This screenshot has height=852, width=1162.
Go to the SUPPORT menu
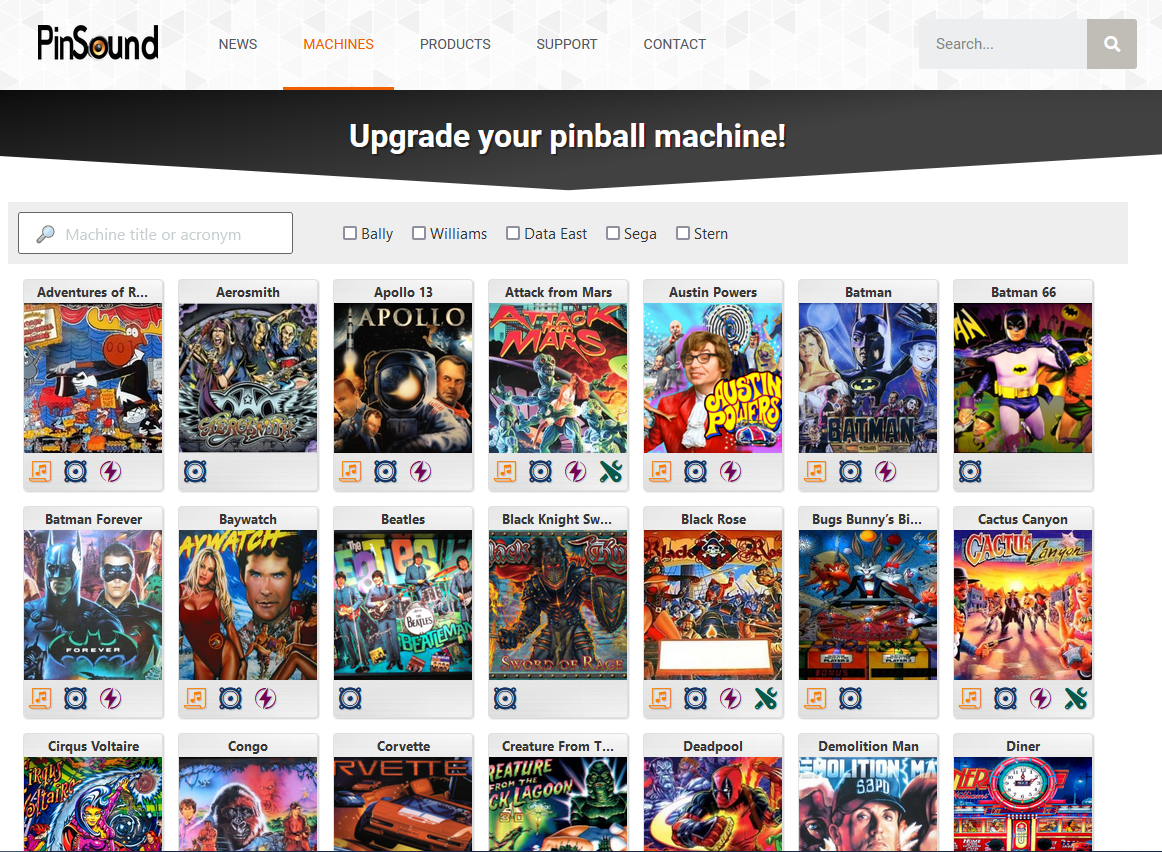[567, 44]
